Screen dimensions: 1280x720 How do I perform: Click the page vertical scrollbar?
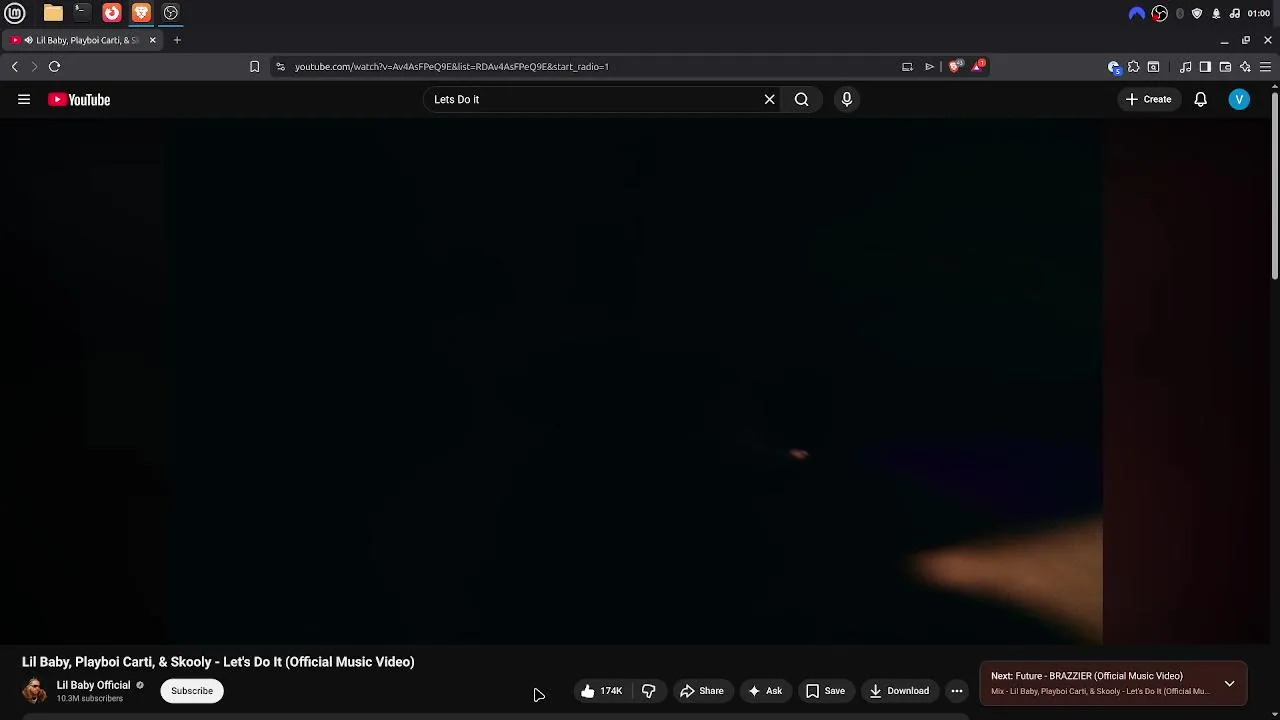tap(1275, 185)
